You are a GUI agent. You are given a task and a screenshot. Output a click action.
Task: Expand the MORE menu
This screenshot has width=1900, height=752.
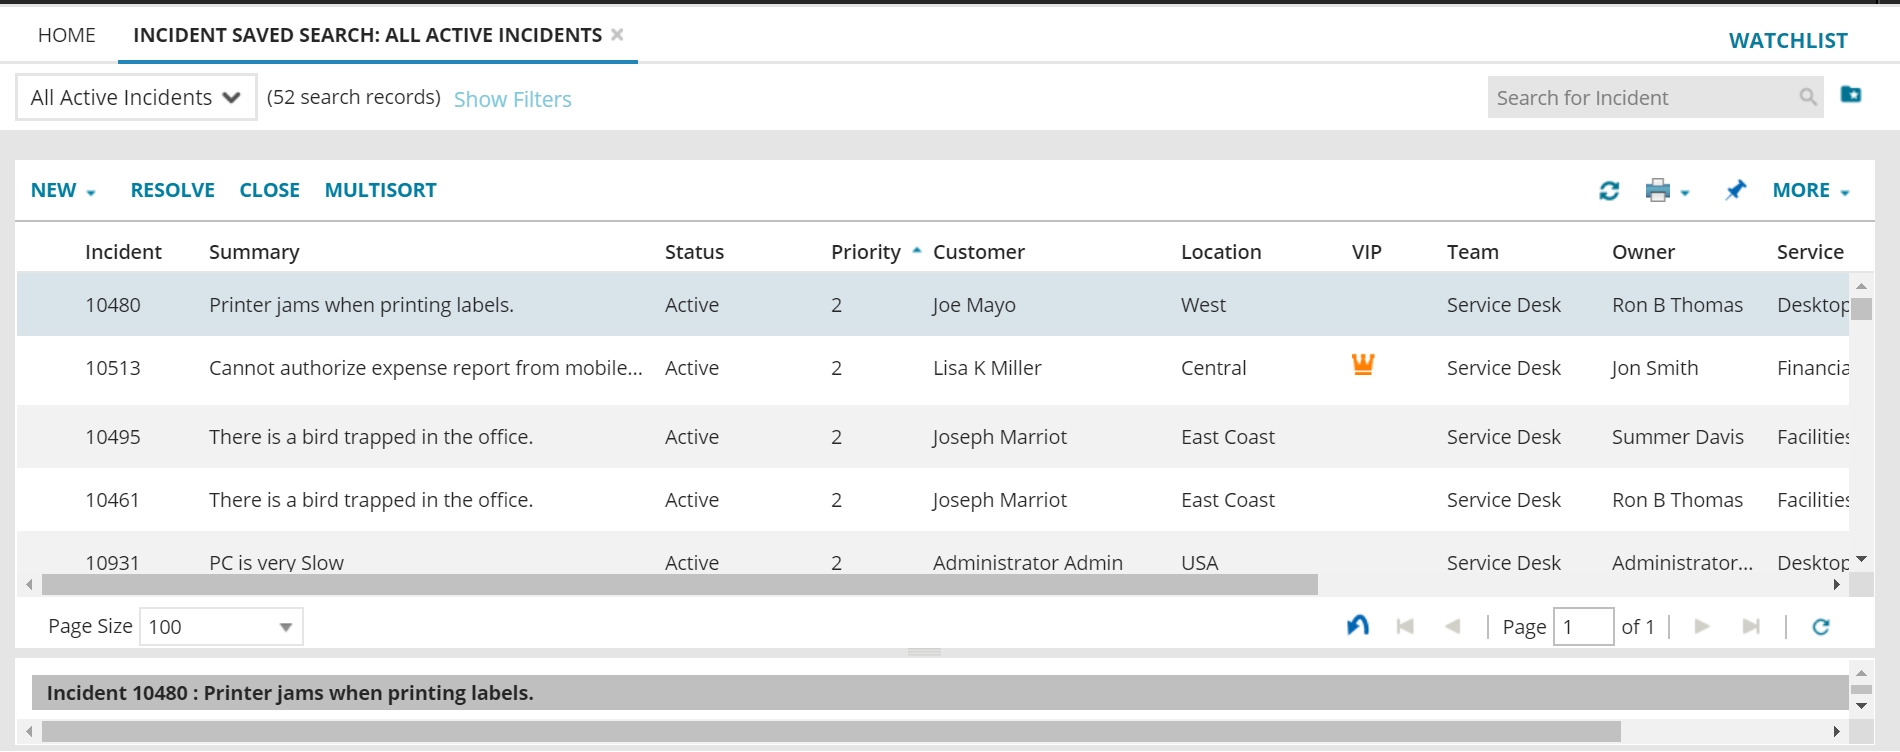coord(1811,191)
